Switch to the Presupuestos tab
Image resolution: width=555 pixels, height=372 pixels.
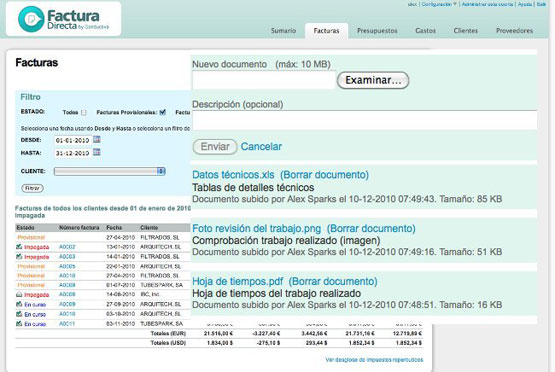point(377,31)
